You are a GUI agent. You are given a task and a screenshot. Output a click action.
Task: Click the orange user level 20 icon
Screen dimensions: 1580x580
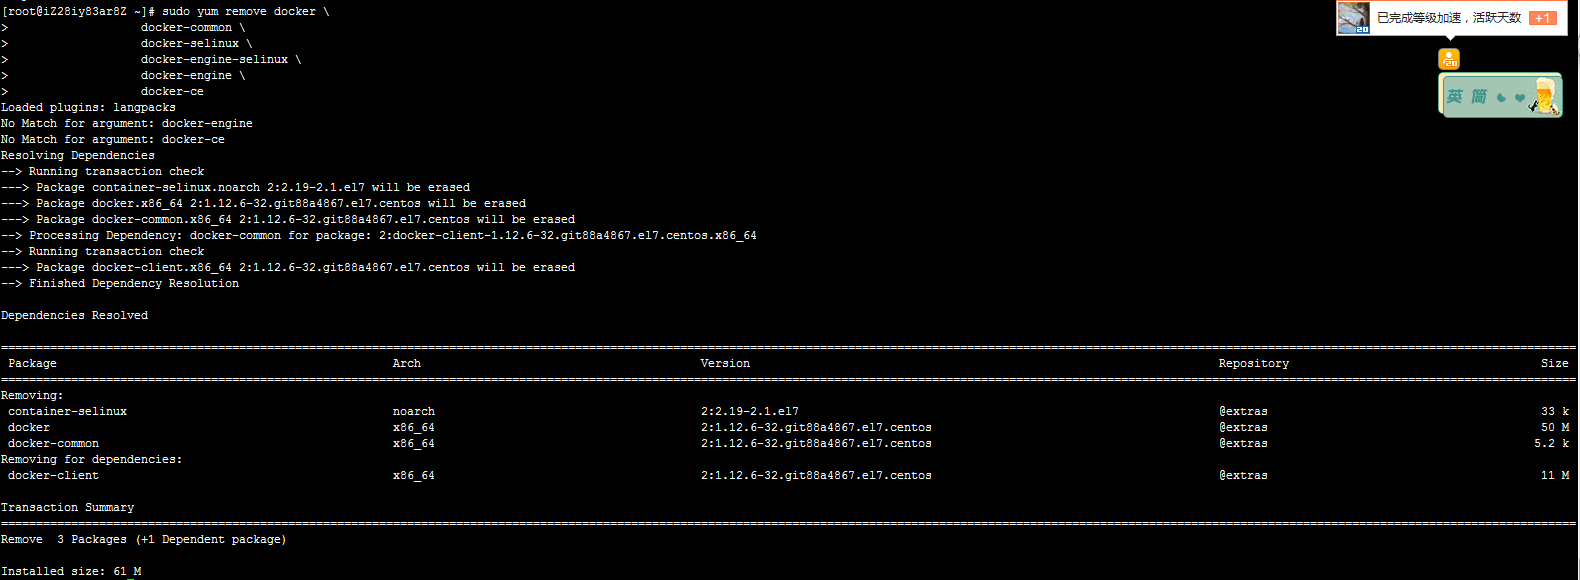click(x=1449, y=59)
